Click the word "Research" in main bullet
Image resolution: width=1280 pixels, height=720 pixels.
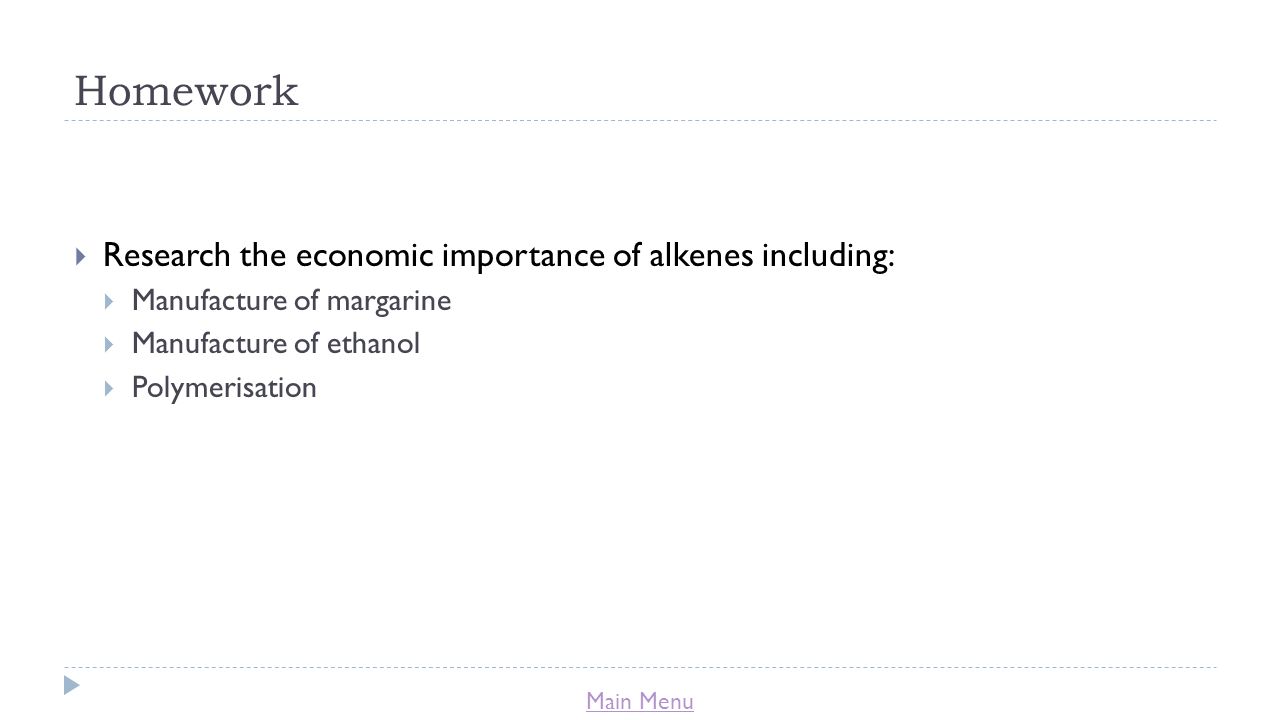coord(167,256)
